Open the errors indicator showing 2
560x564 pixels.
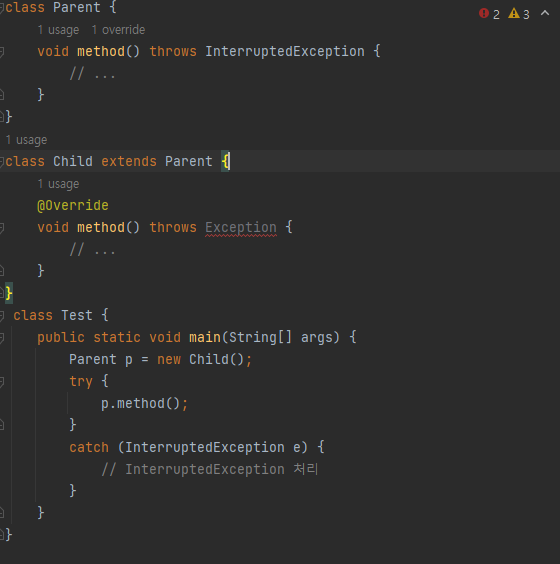[x=489, y=14]
